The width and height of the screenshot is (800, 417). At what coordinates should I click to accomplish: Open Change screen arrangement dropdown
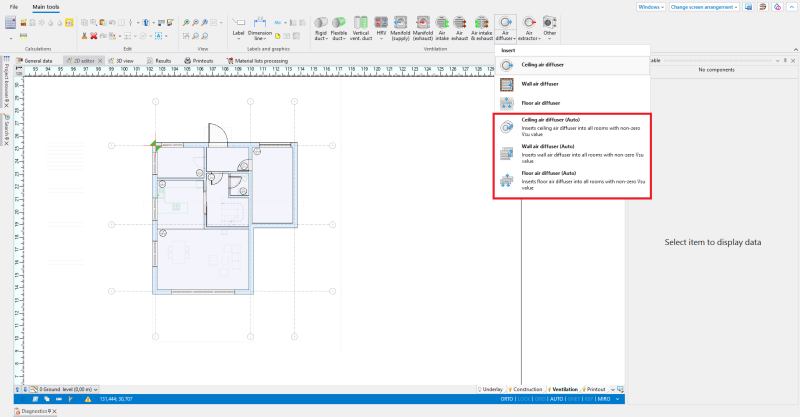(704, 7)
